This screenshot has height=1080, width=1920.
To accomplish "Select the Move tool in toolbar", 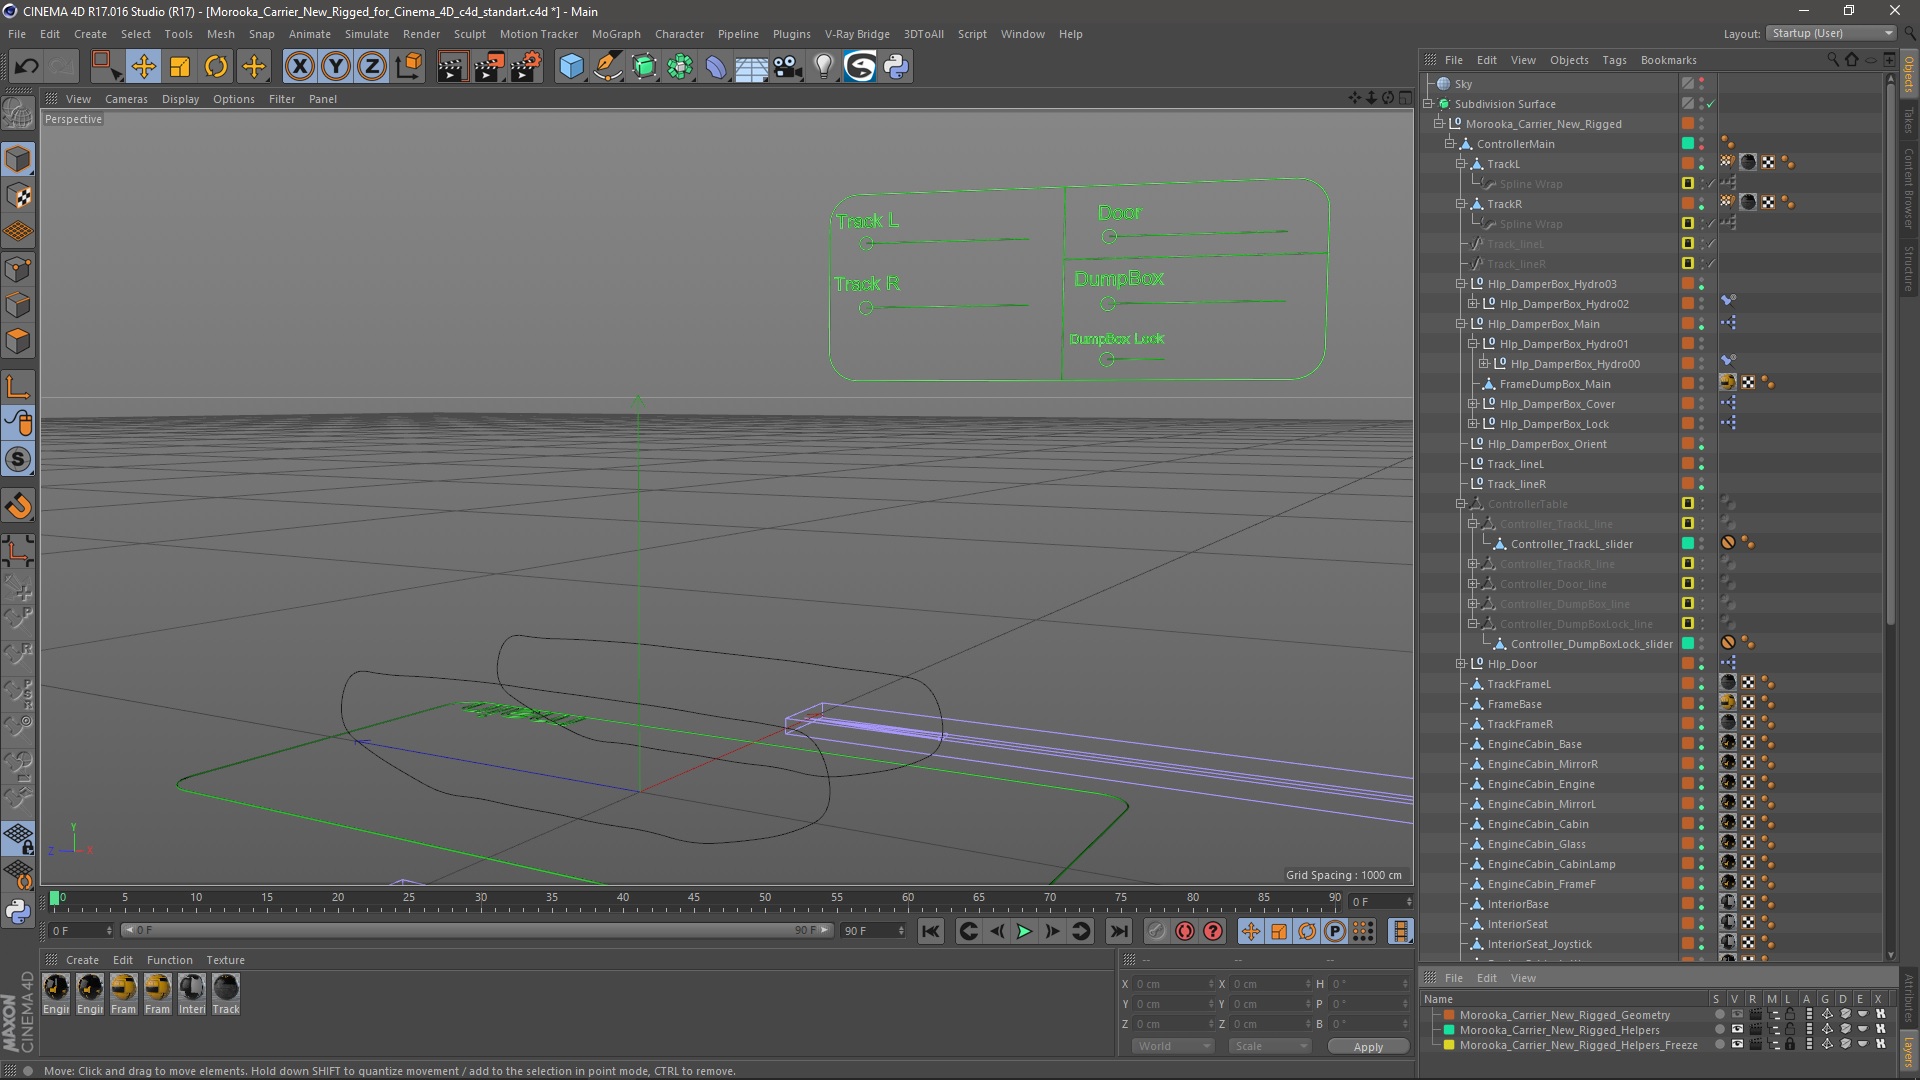I will click(143, 67).
